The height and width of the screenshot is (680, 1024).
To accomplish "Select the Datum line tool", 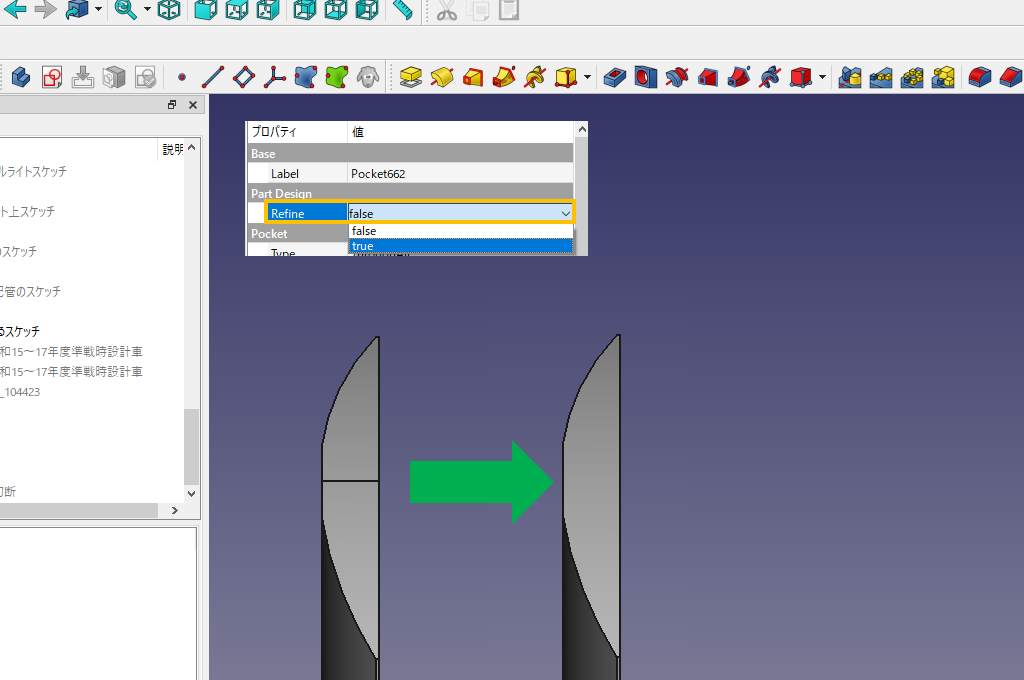I will pos(212,77).
